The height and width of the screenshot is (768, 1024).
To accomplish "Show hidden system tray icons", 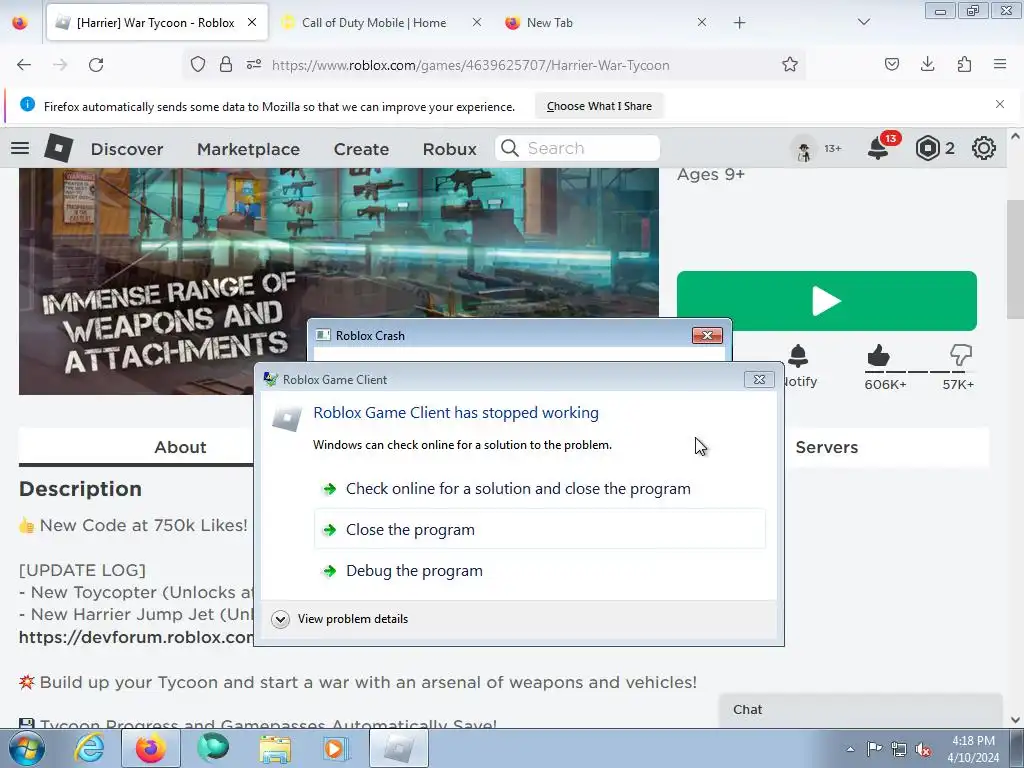I will coord(850,749).
